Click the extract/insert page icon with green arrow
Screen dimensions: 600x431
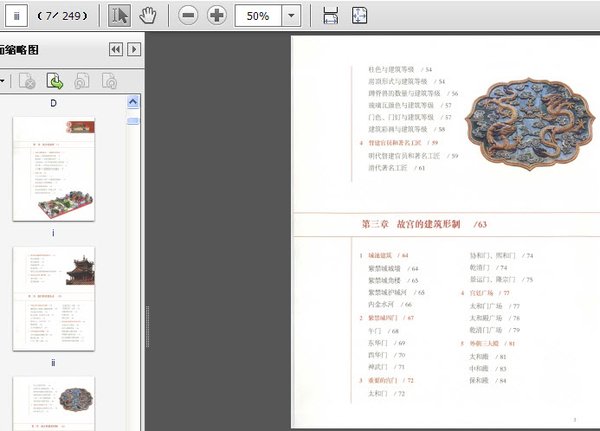coord(55,81)
